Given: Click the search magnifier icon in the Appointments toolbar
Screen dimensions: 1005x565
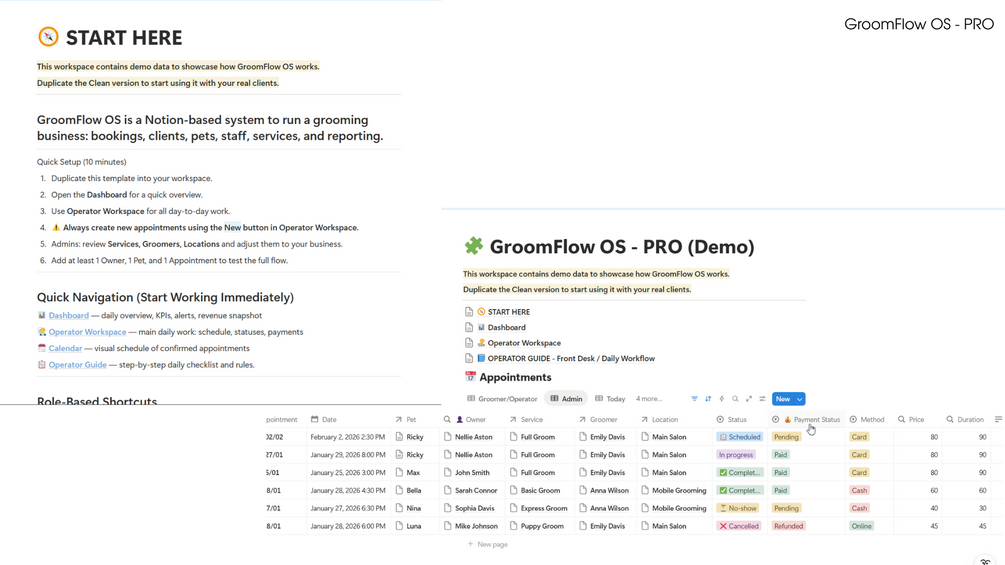Looking at the screenshot, I should (735, 399).
